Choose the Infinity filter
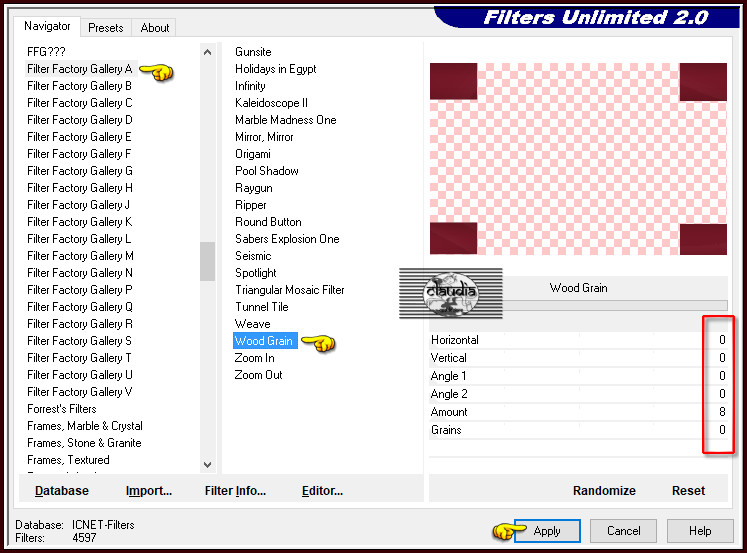Image resolution: width=747 pixels, height=553 pixels. click(250, 86)
